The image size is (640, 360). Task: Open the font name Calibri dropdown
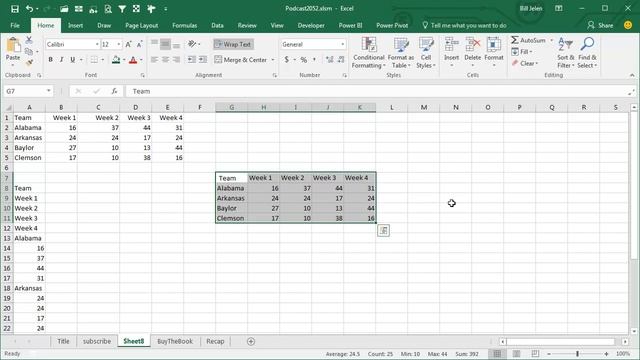(x=97, y=44)
